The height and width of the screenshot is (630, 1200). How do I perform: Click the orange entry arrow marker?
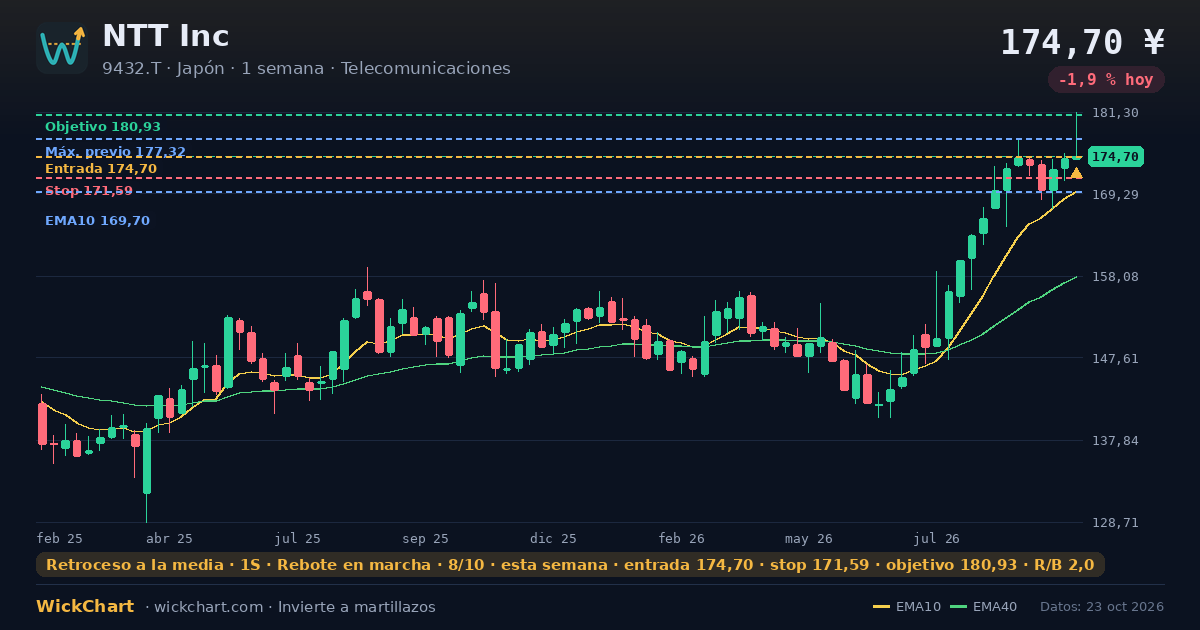[x=1076, y=173]
